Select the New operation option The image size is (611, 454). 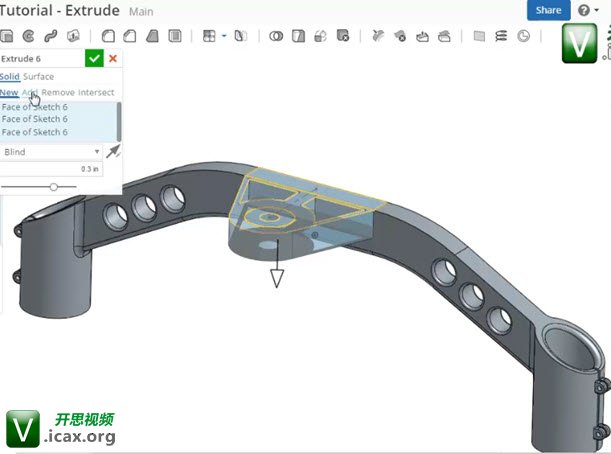point(9,92)
